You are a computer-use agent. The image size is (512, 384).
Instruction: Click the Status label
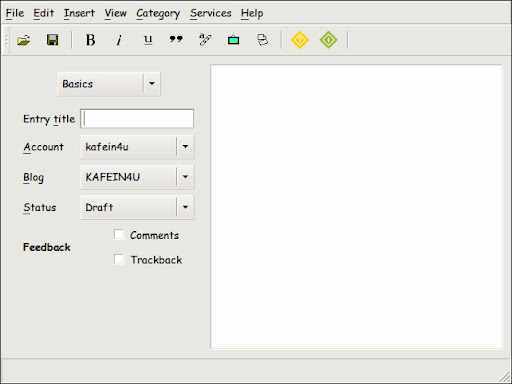(x=40, y=207)
